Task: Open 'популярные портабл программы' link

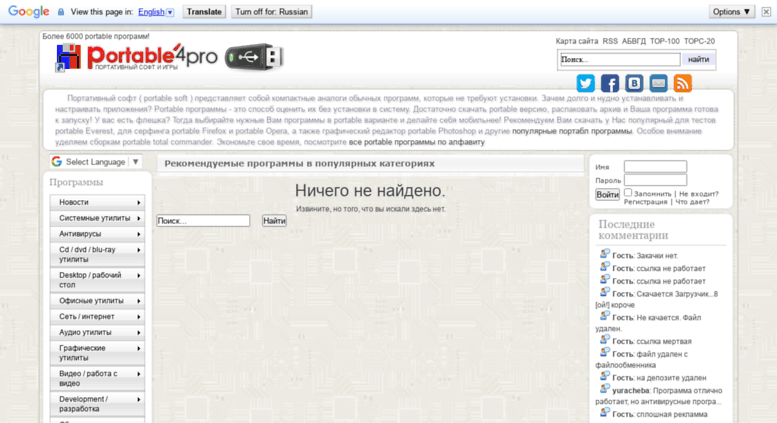Action: tap(572, 131)
